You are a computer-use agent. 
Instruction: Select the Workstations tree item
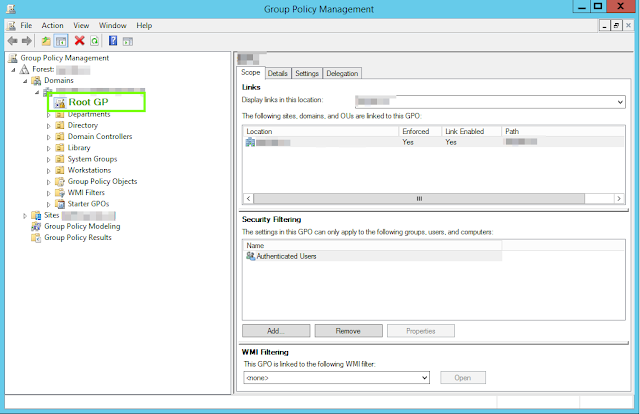click(x=89, y=170)
